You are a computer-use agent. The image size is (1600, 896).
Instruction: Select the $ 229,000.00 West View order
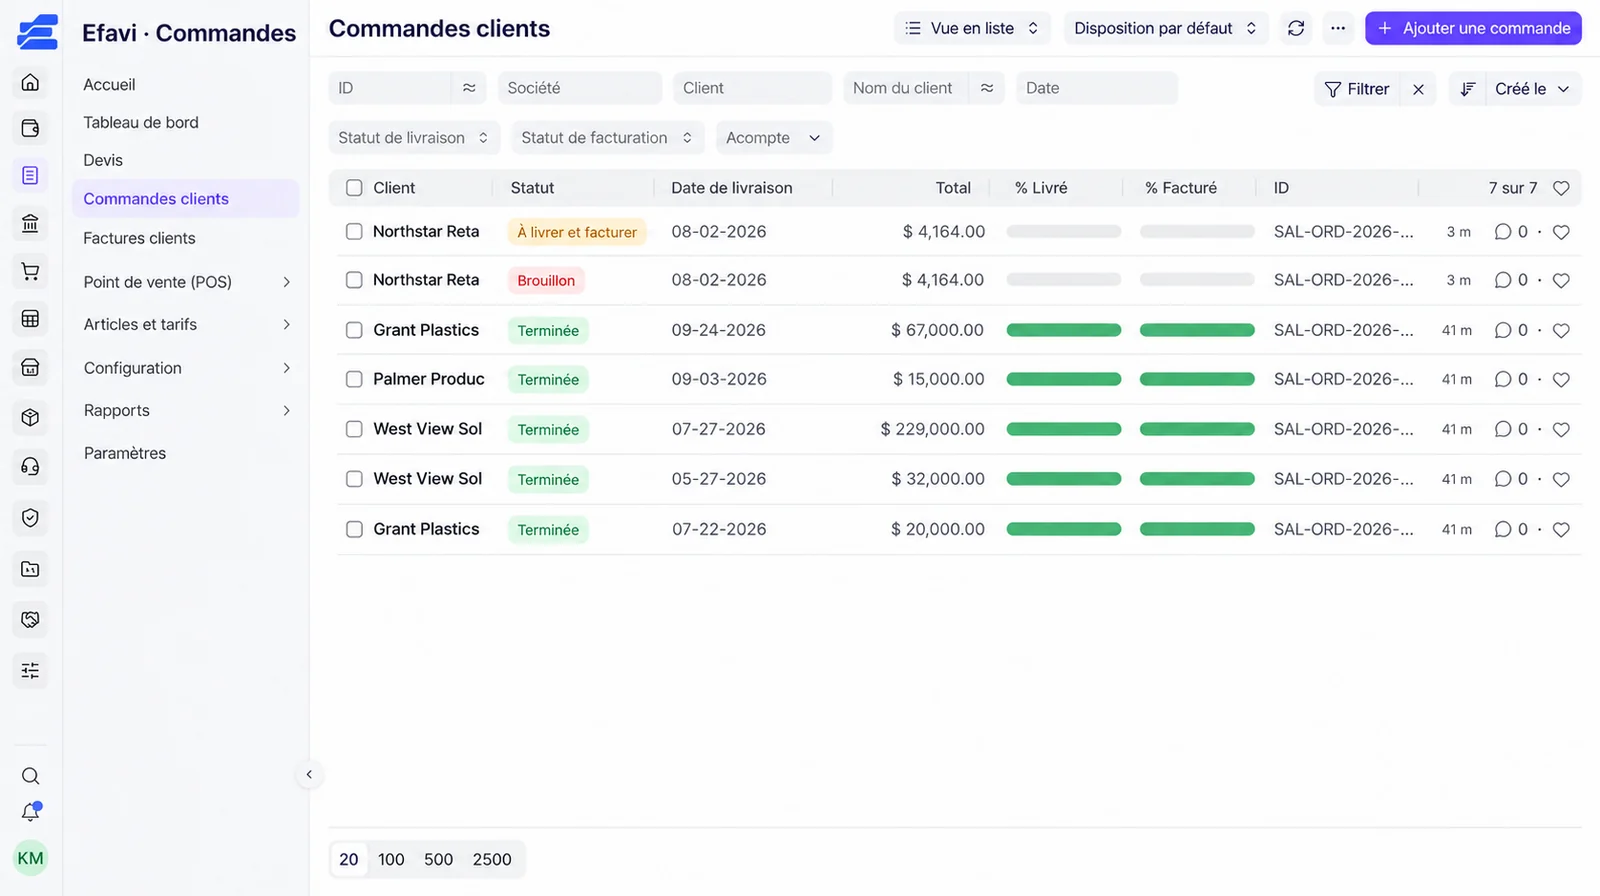click(354, 429)
